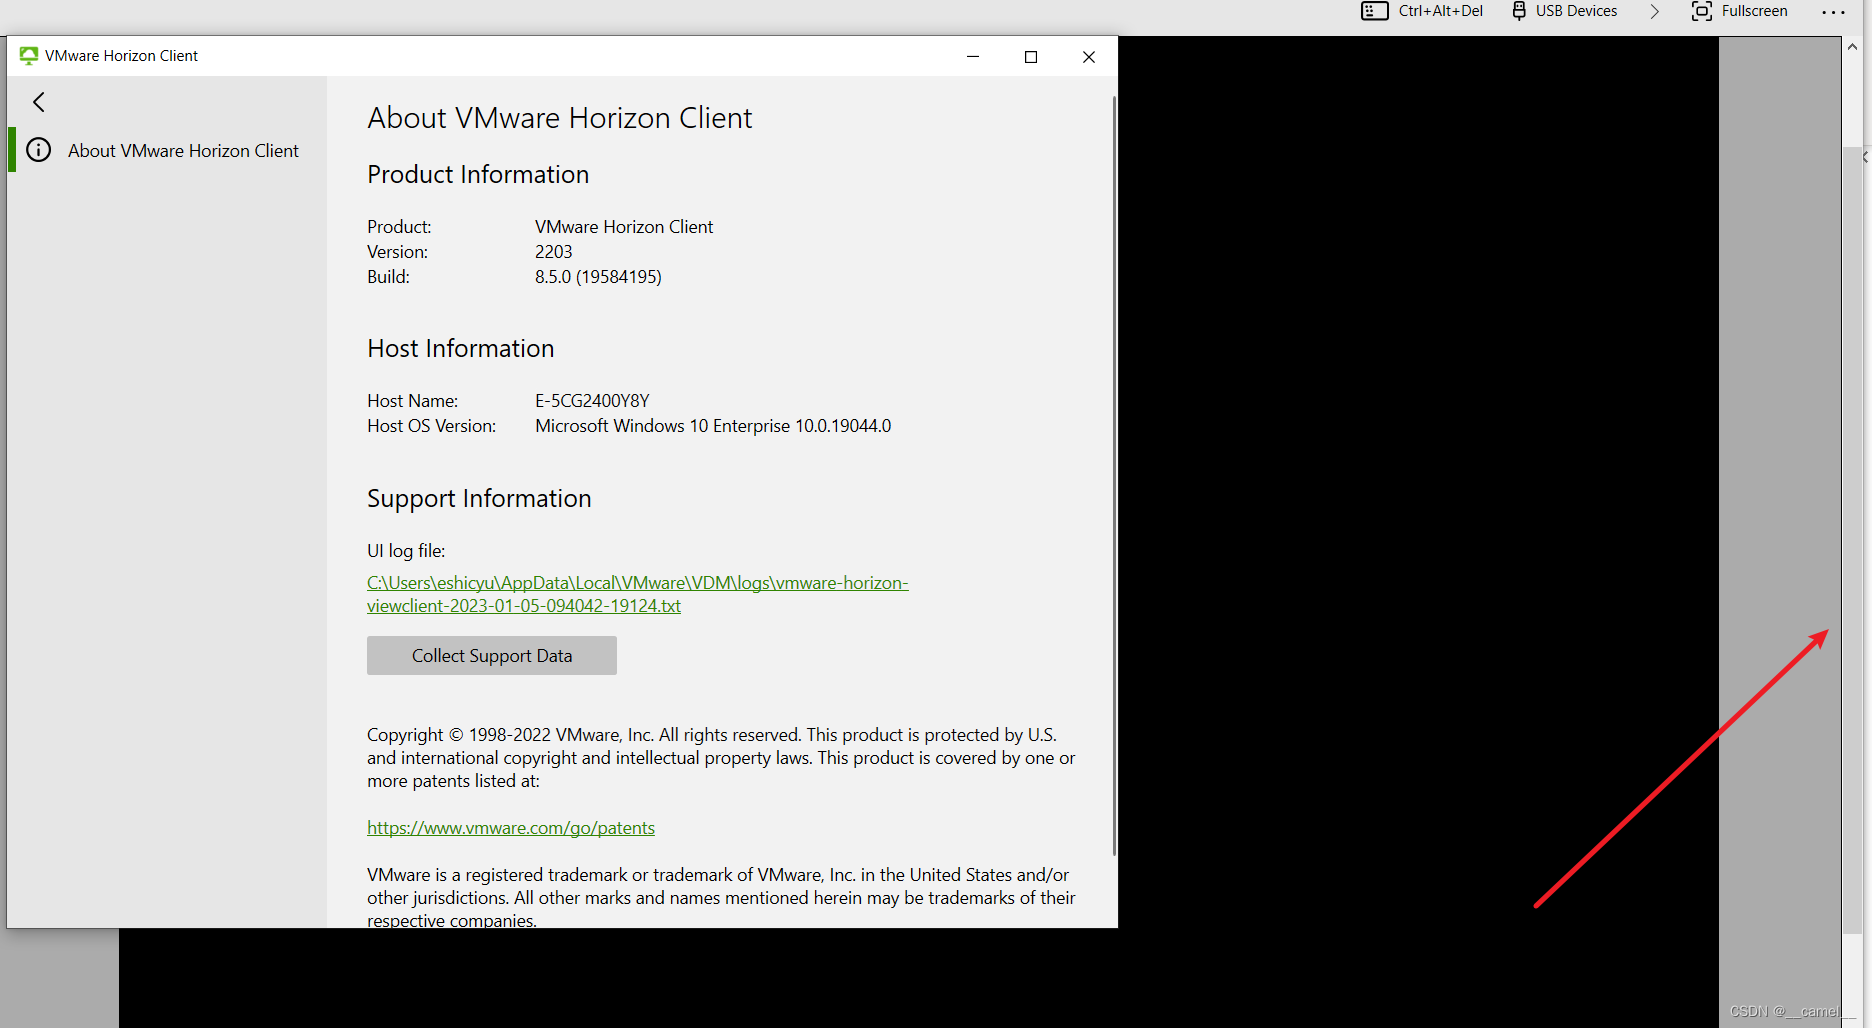Click the Copyright 1998-2022 VMware paragraph
Screen dimensions: 1872x1028
pos(721,758)
